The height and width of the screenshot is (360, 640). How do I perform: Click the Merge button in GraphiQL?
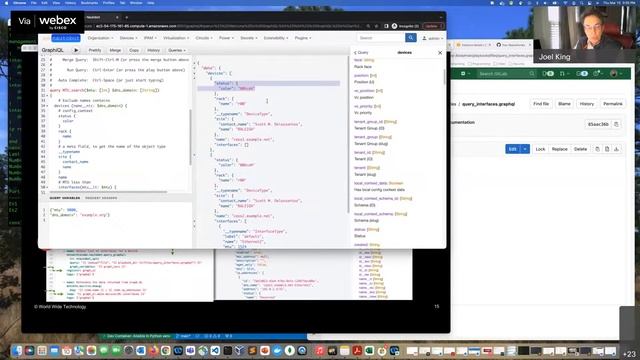point(115,50)
